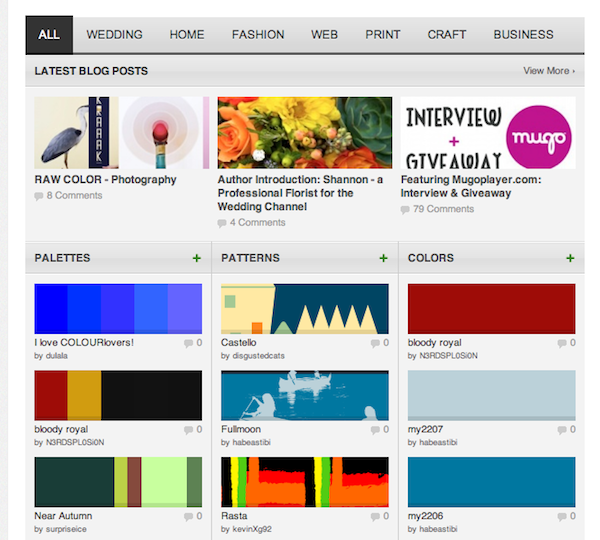
Task: Click the green plus icon beside Colors
Action: (570, 258)
